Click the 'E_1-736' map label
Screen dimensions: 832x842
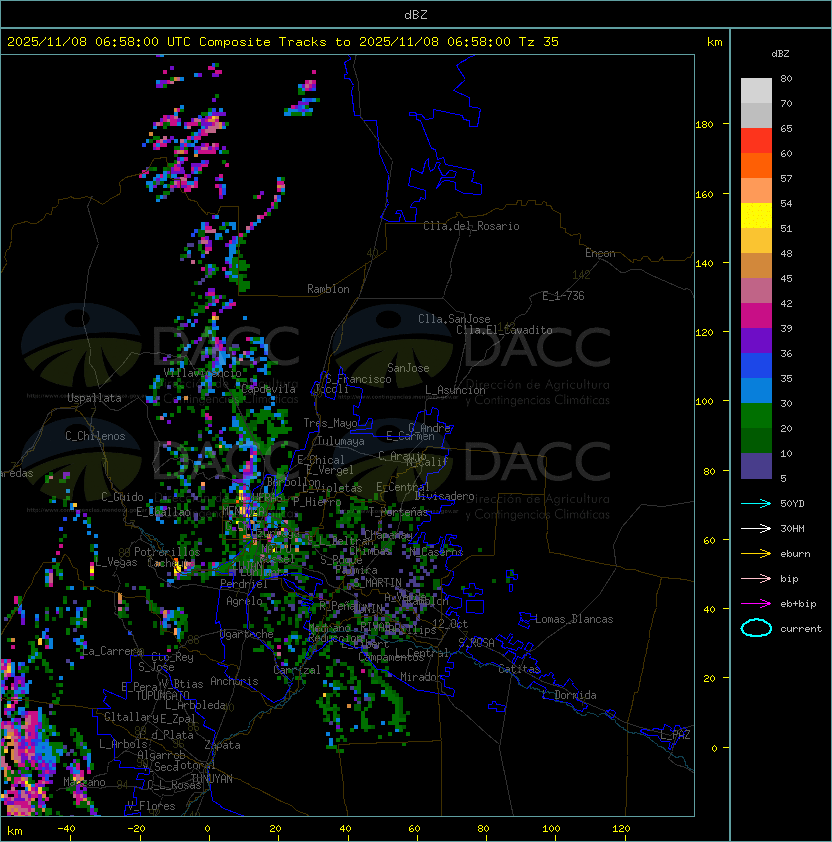click(x=563, y=296)
